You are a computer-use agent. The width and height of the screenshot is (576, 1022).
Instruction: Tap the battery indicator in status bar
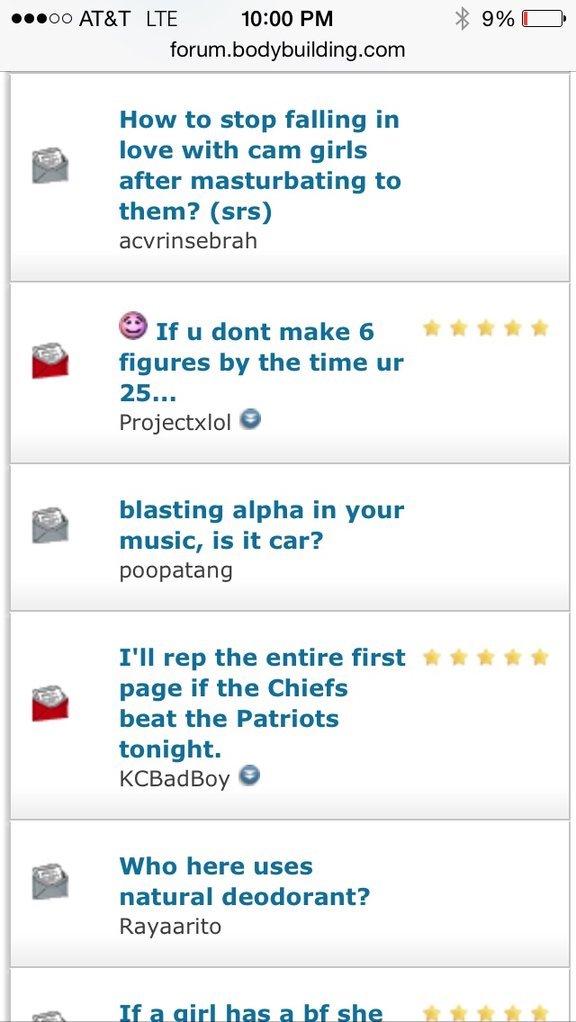click(543, 18)
